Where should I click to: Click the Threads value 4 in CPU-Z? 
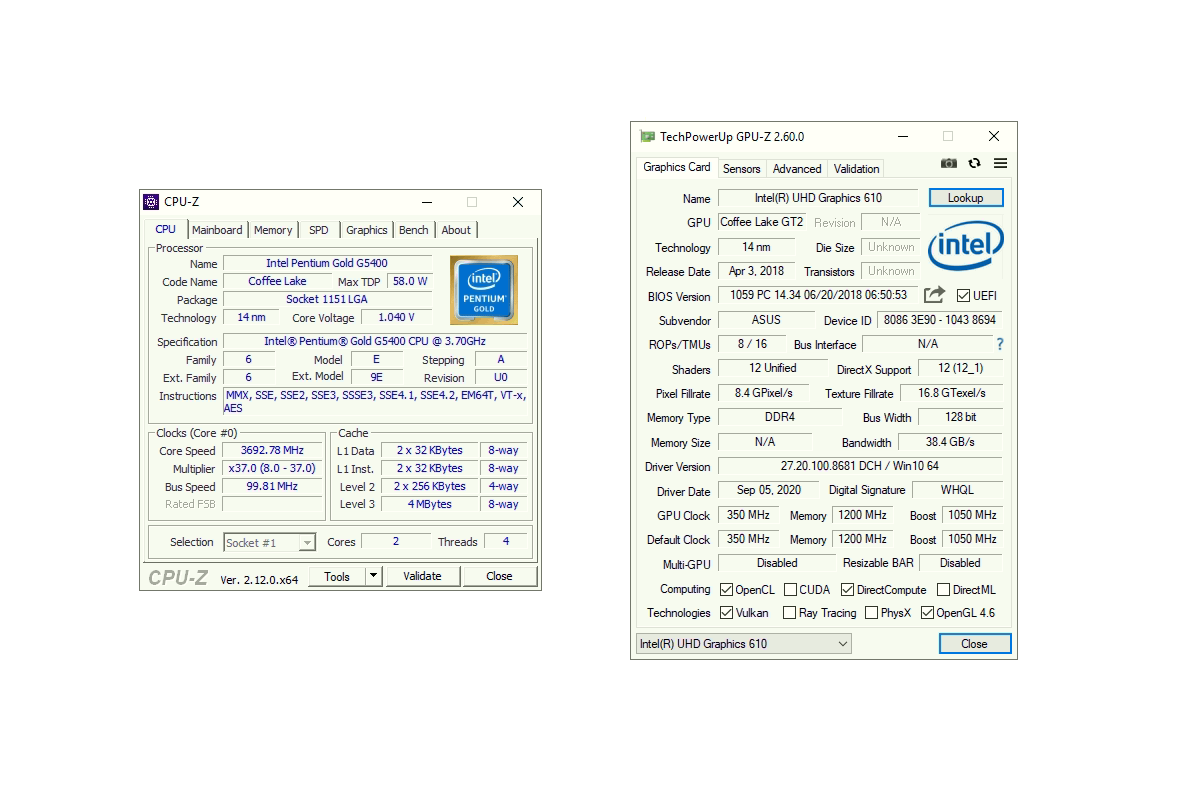click(506, 541)
